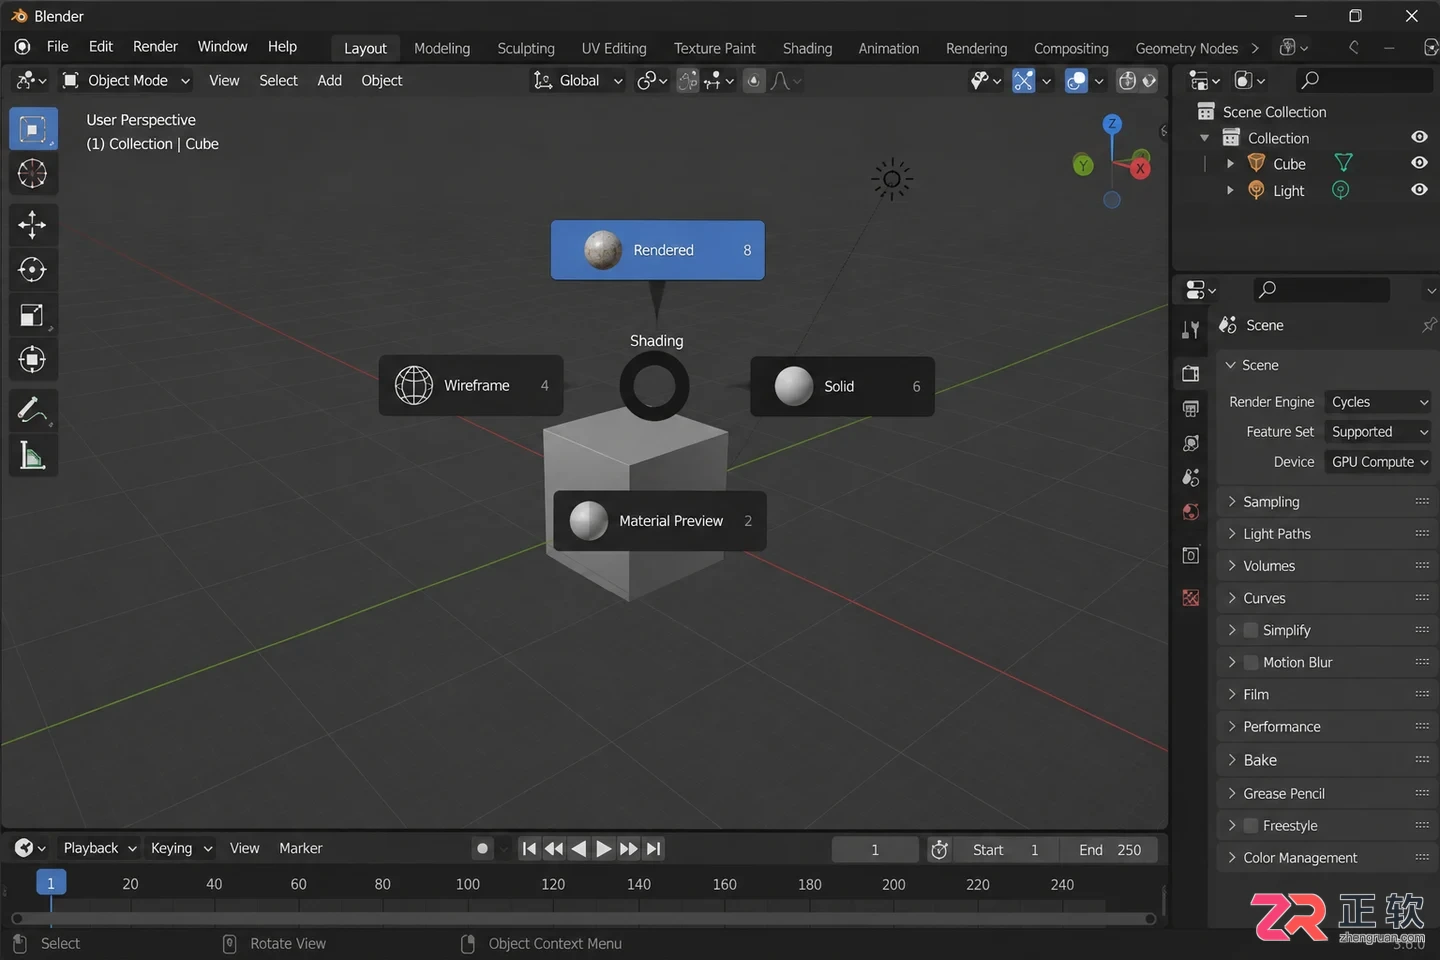Switch to the Shading workspace tab
The height and width of the screenshot is (960, 1440).
(x=807, y=48)
